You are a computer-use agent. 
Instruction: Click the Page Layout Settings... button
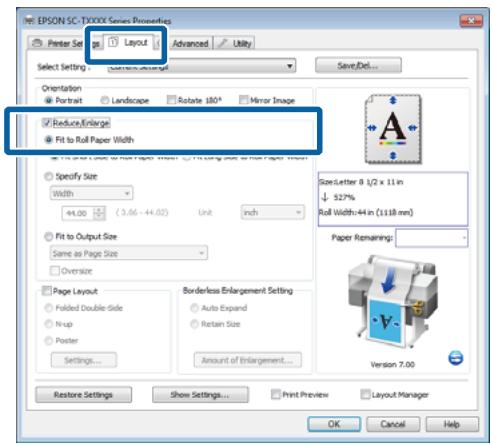(x=84, y=360)
